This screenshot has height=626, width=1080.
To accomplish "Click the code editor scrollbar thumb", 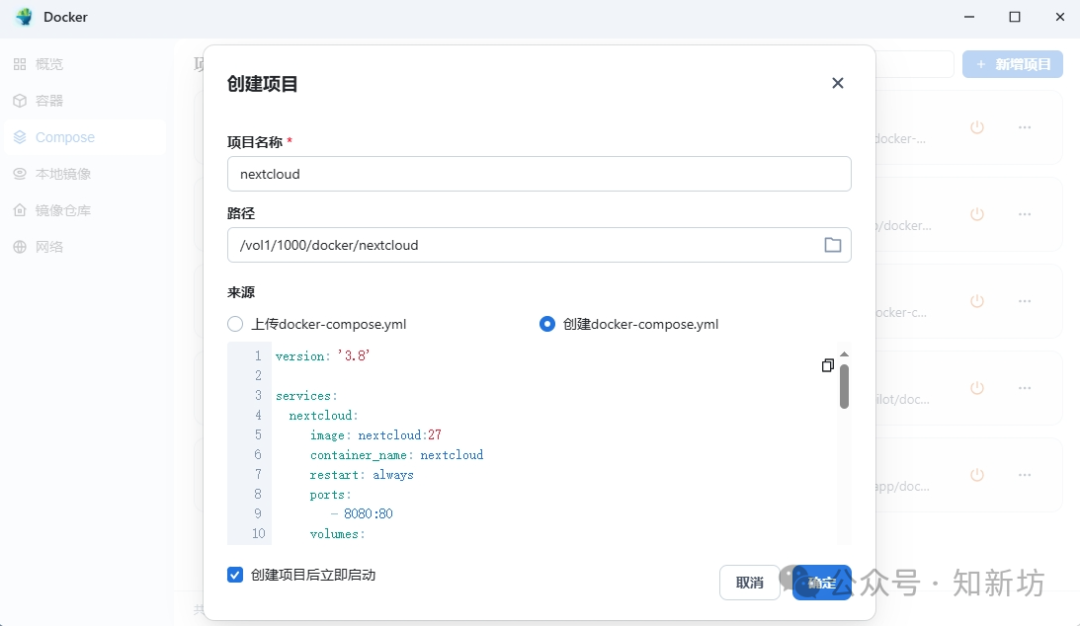I will (844, 386).
